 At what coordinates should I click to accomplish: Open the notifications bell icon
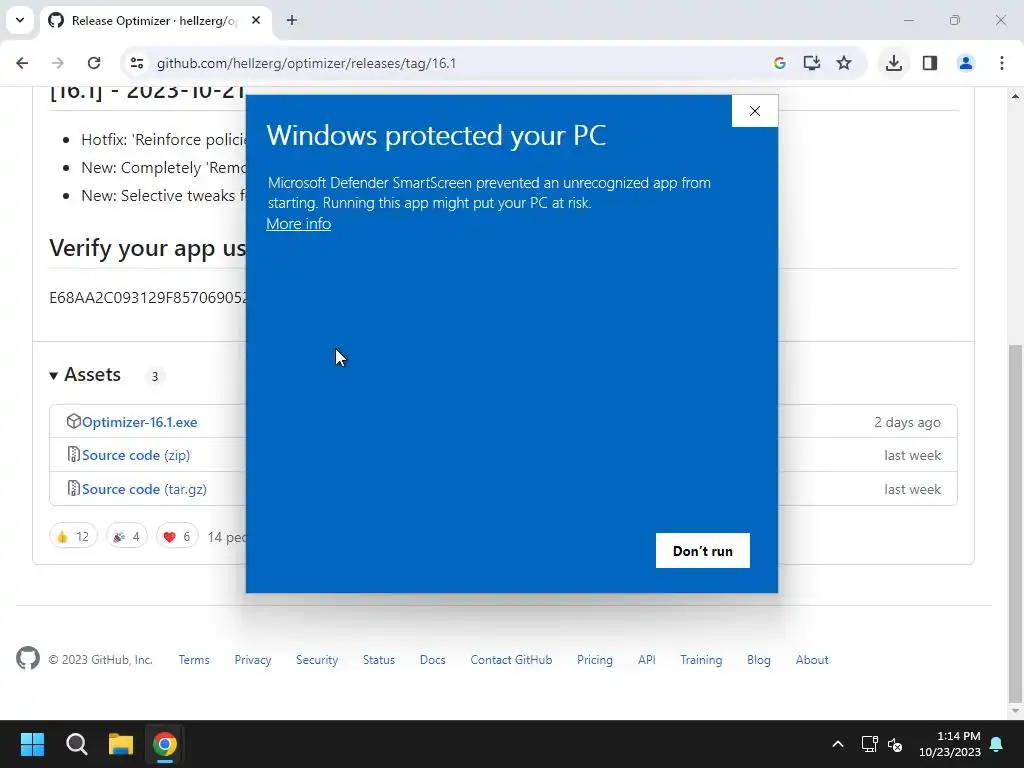point(997,744)
